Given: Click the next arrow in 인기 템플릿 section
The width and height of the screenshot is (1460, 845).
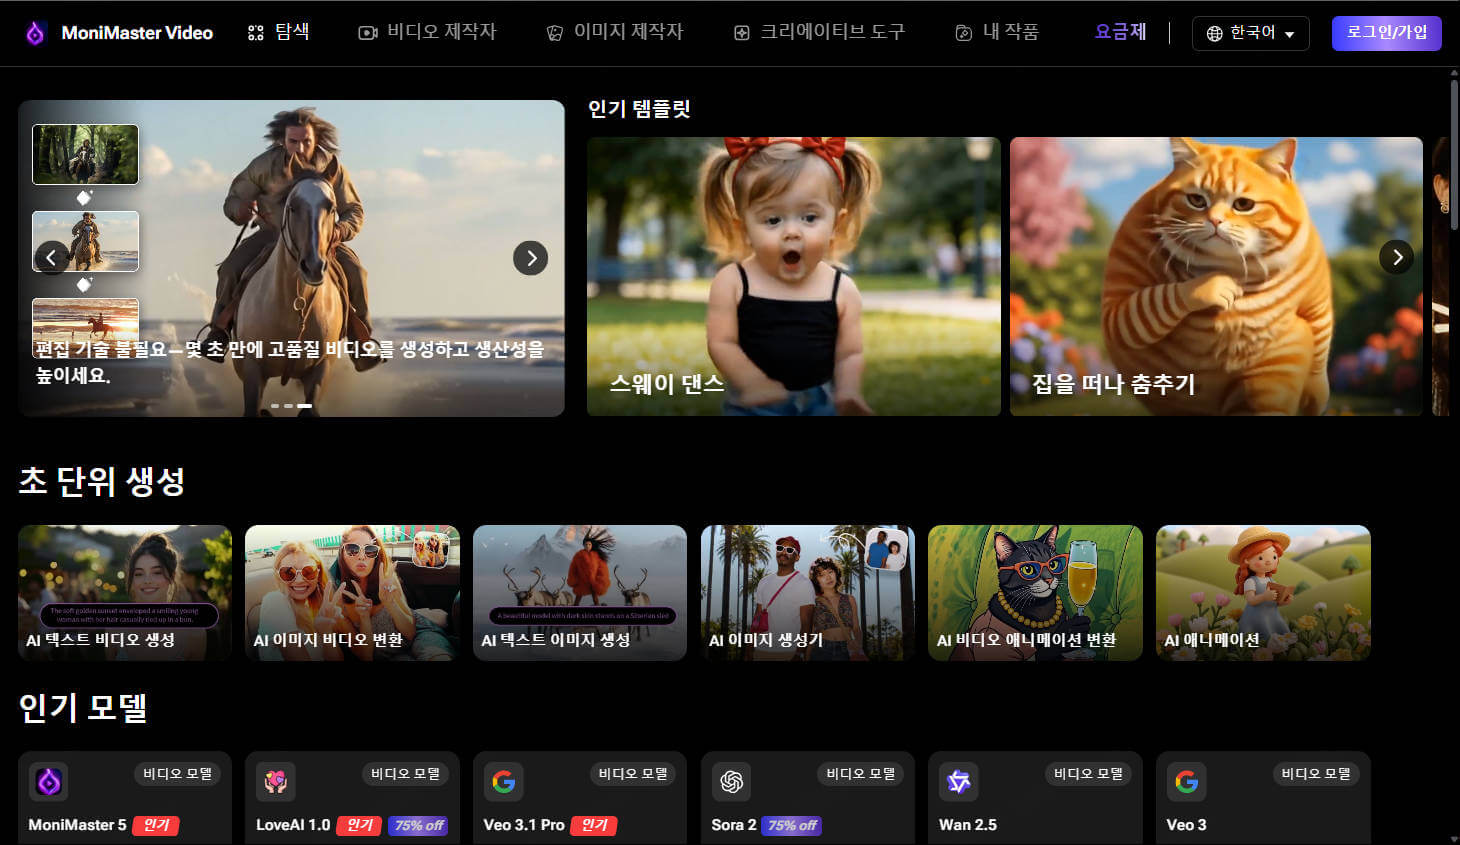Looking at the screenshot, I should click(x=1396, y=257).
